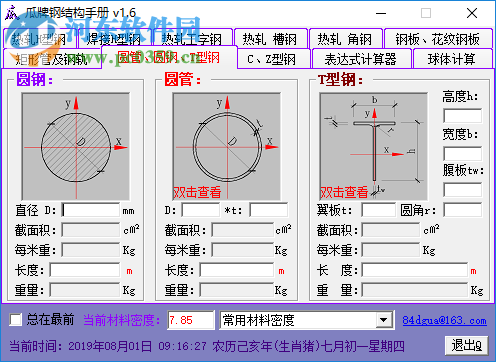Image resolution: width=496 pixels, height=362 pixels.
Task: Select the 圆管、圆钢、T型钢 tab
Action: point(169,57)
